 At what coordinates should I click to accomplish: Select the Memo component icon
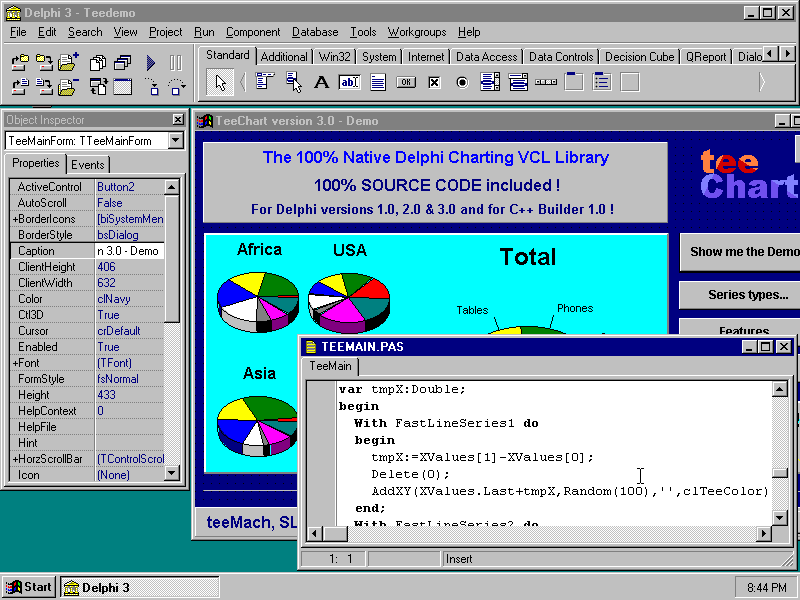(x=378, y=83)
